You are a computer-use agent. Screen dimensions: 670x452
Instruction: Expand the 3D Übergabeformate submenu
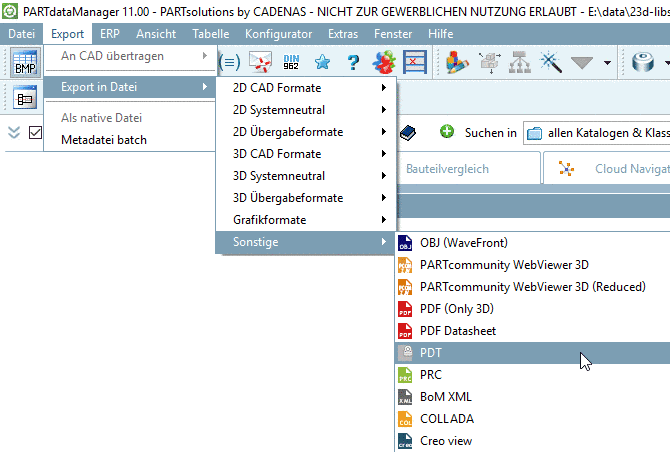(x=306, y=198)
